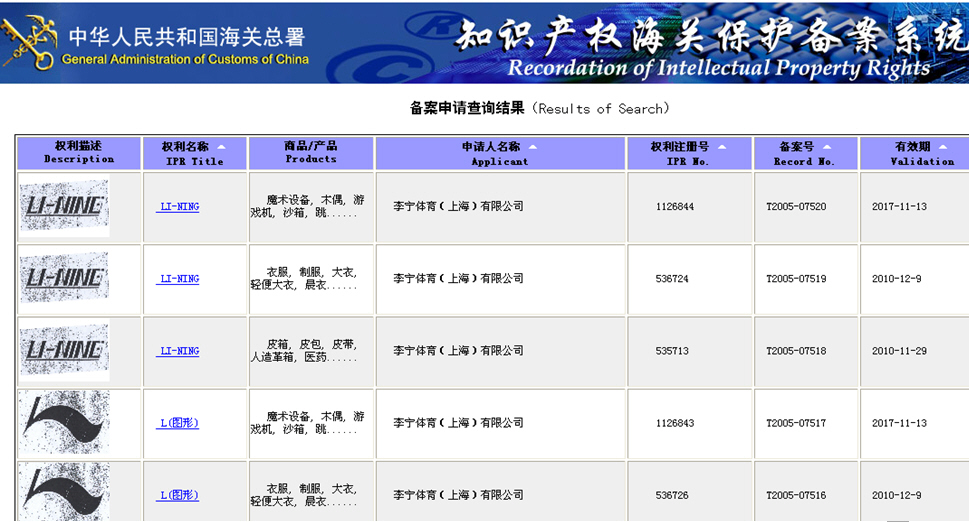Click the IPR No. header text

[x=687, y=161]
